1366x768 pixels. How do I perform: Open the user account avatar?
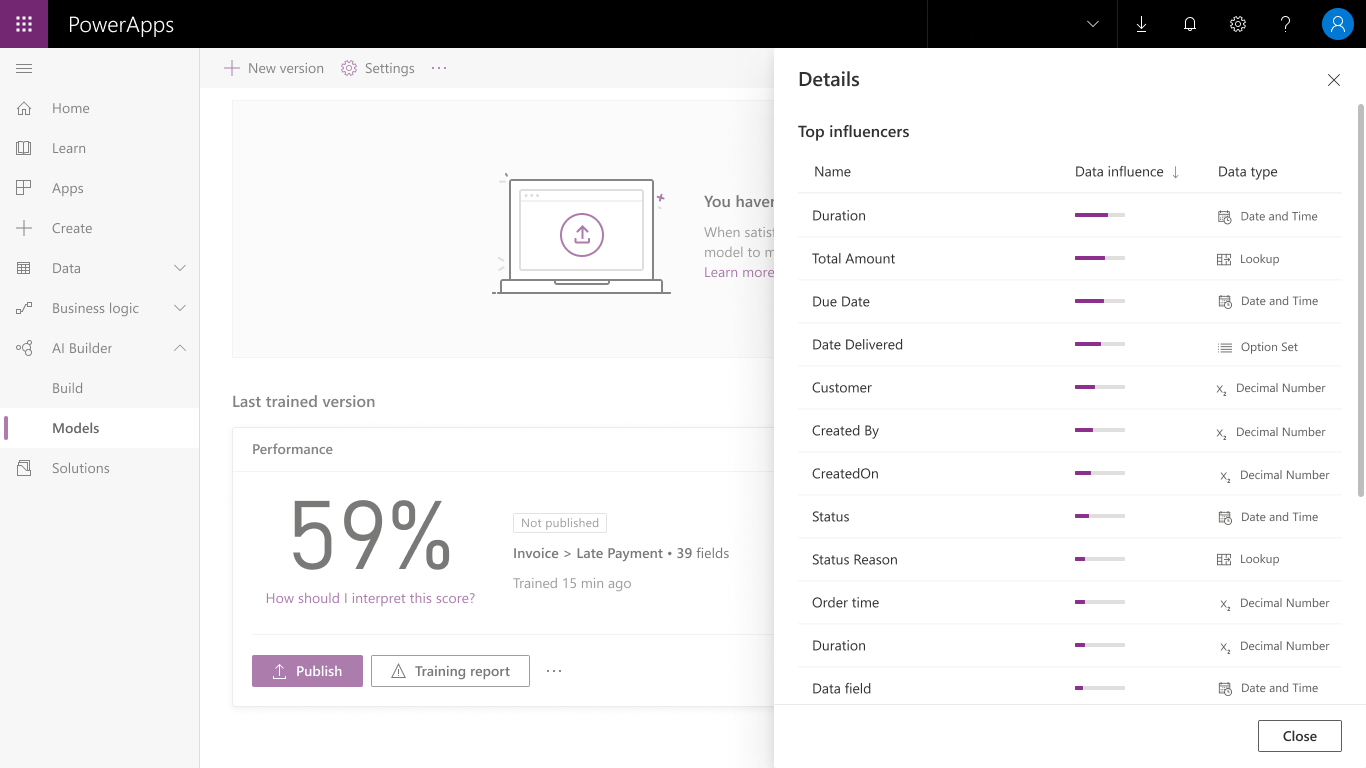coord(1338,24)
